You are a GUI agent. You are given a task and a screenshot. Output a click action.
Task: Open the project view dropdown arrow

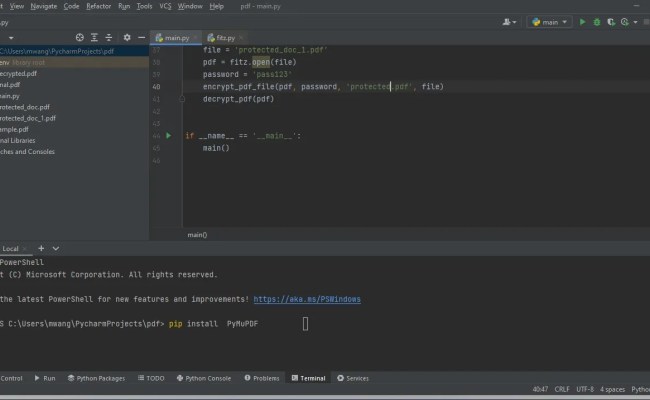[x=11, y=38]
